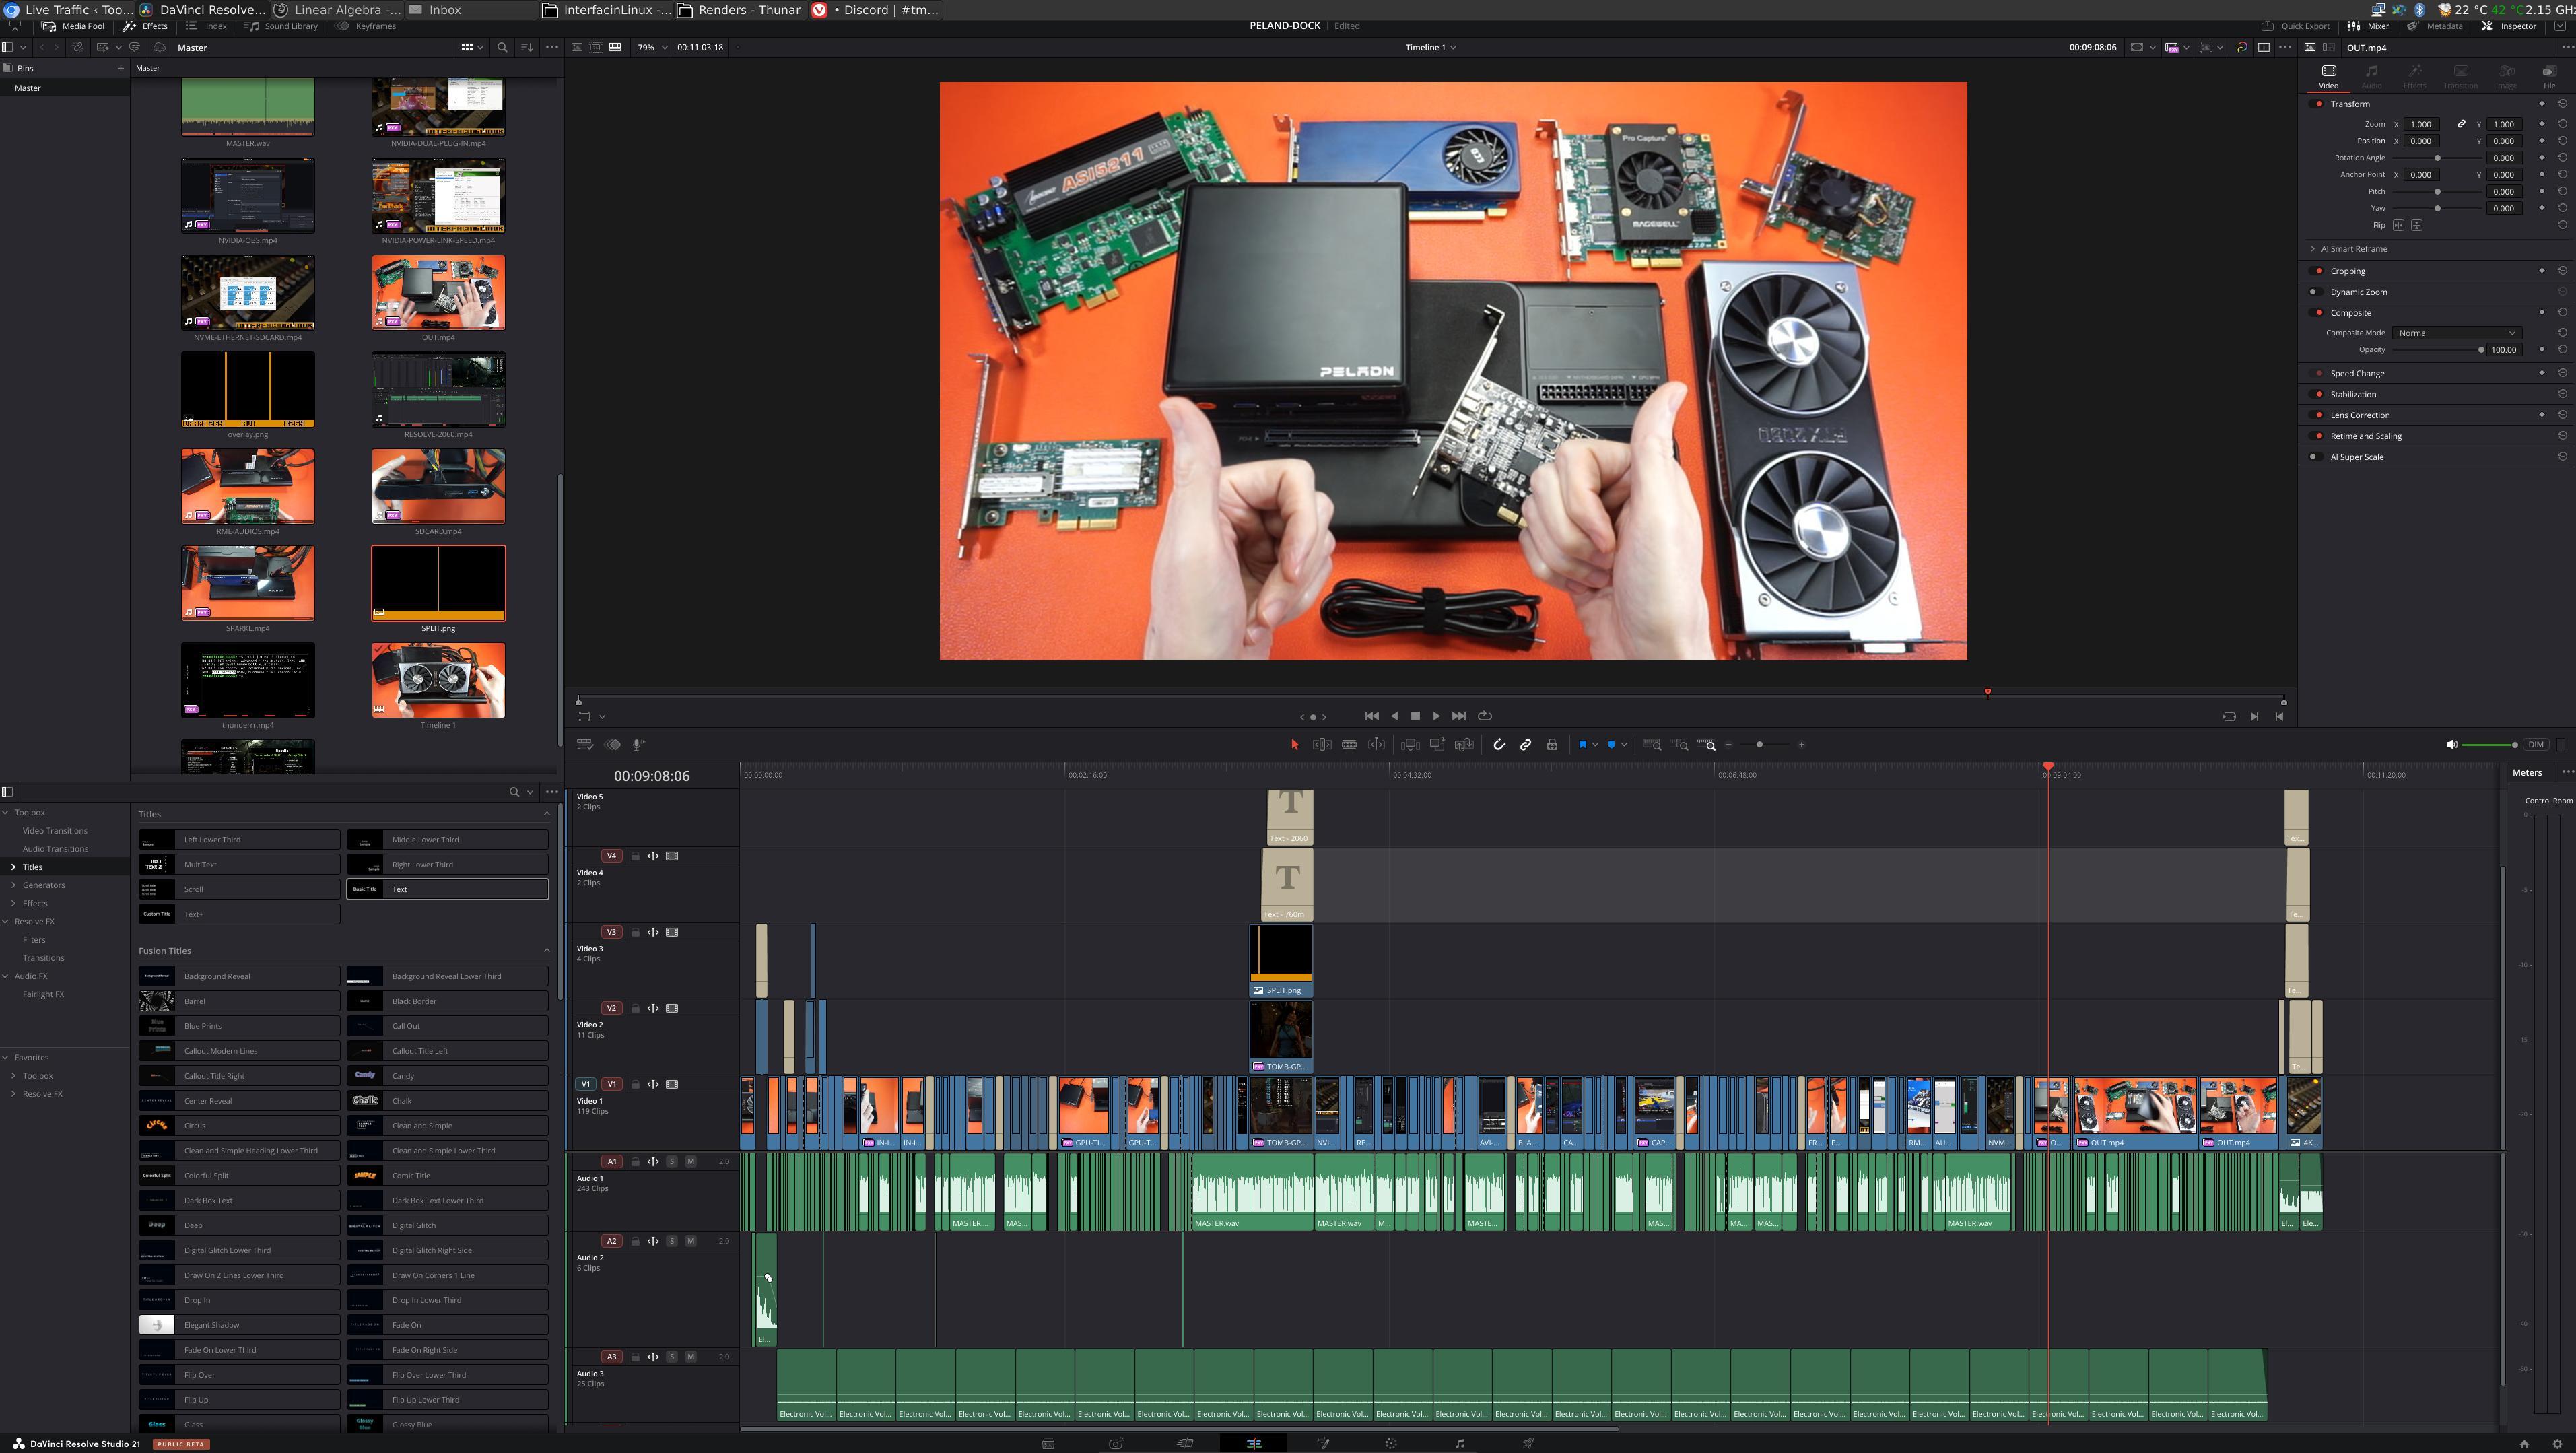2576x1453 pixels.
Task: Collapse the Resolve FX tree group
Action: (6, 922)
